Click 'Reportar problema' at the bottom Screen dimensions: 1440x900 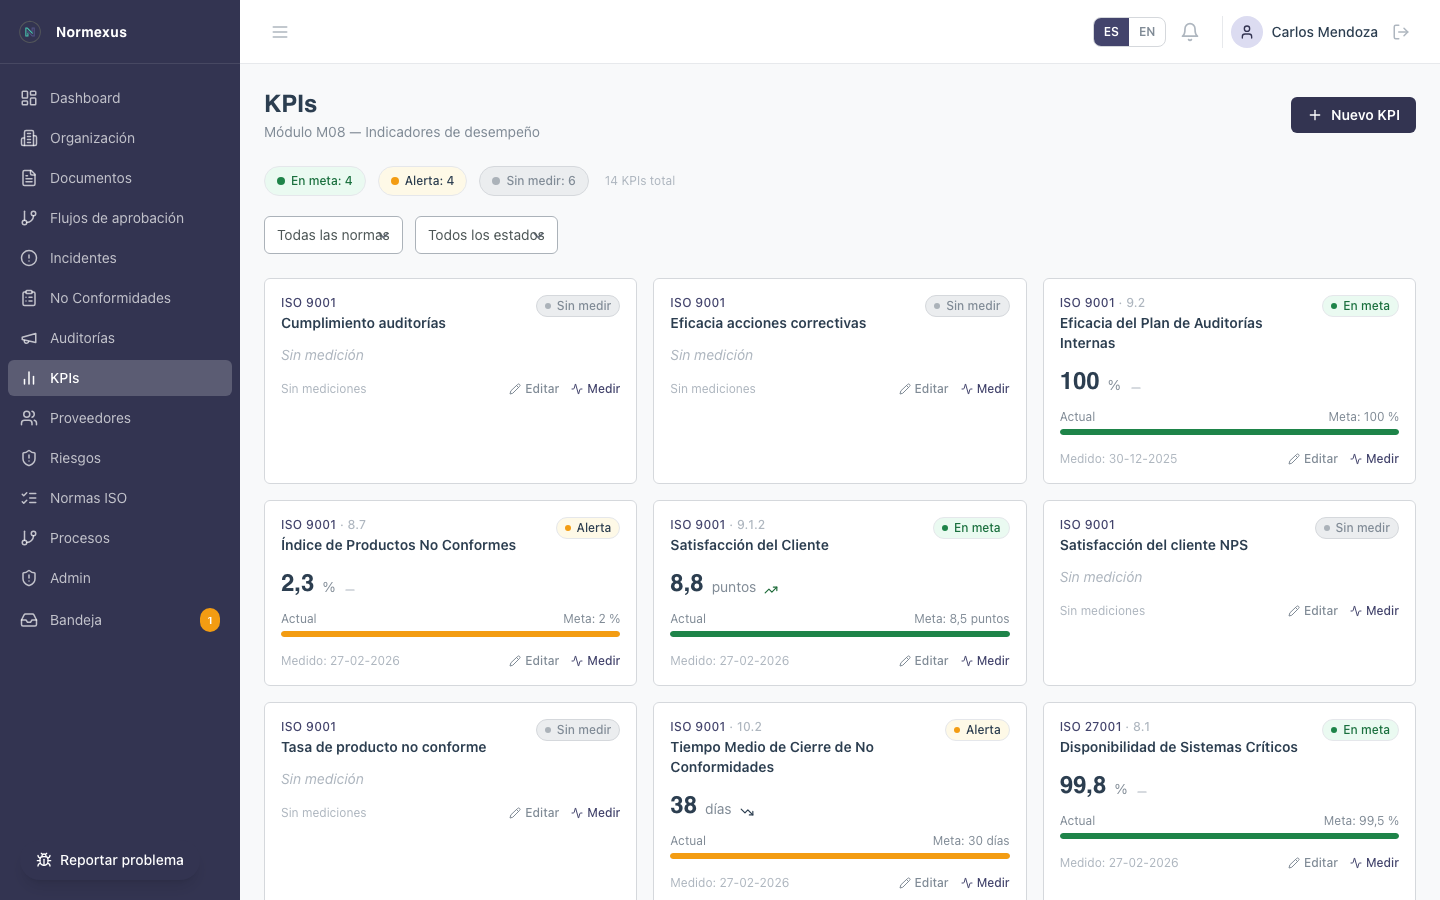[x=110, y=860]
